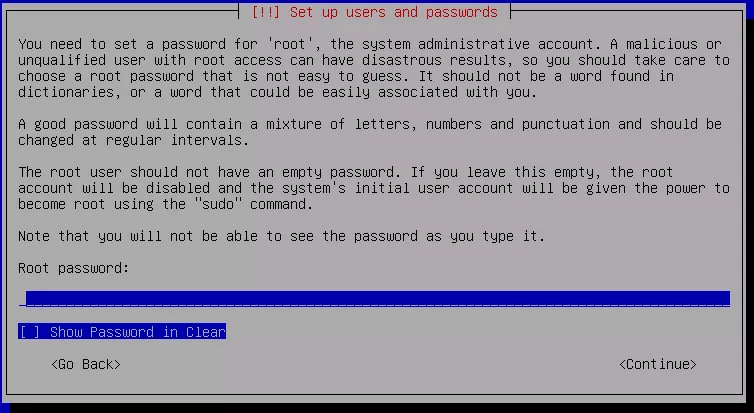Click the [!!] priority marker in the title

pos(265,12)
